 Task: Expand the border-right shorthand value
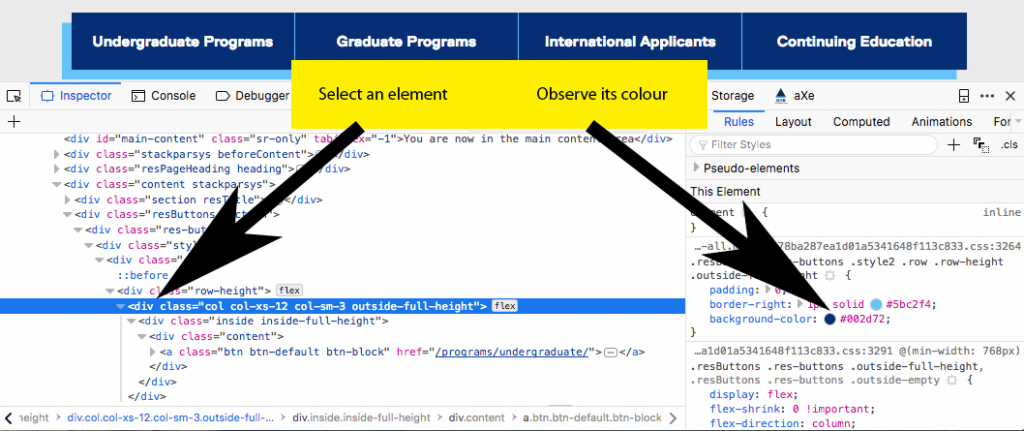(x=801, y=304)
